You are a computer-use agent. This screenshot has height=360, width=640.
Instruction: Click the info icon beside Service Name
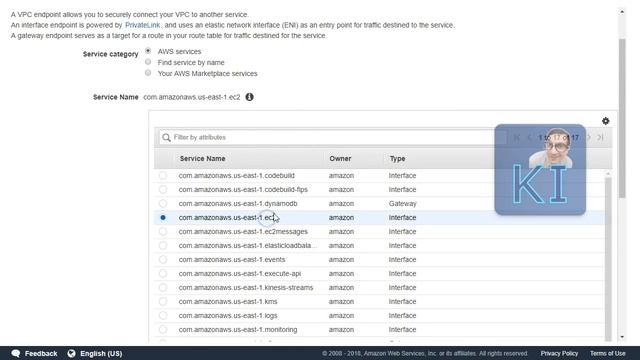(x=249, y=97)
